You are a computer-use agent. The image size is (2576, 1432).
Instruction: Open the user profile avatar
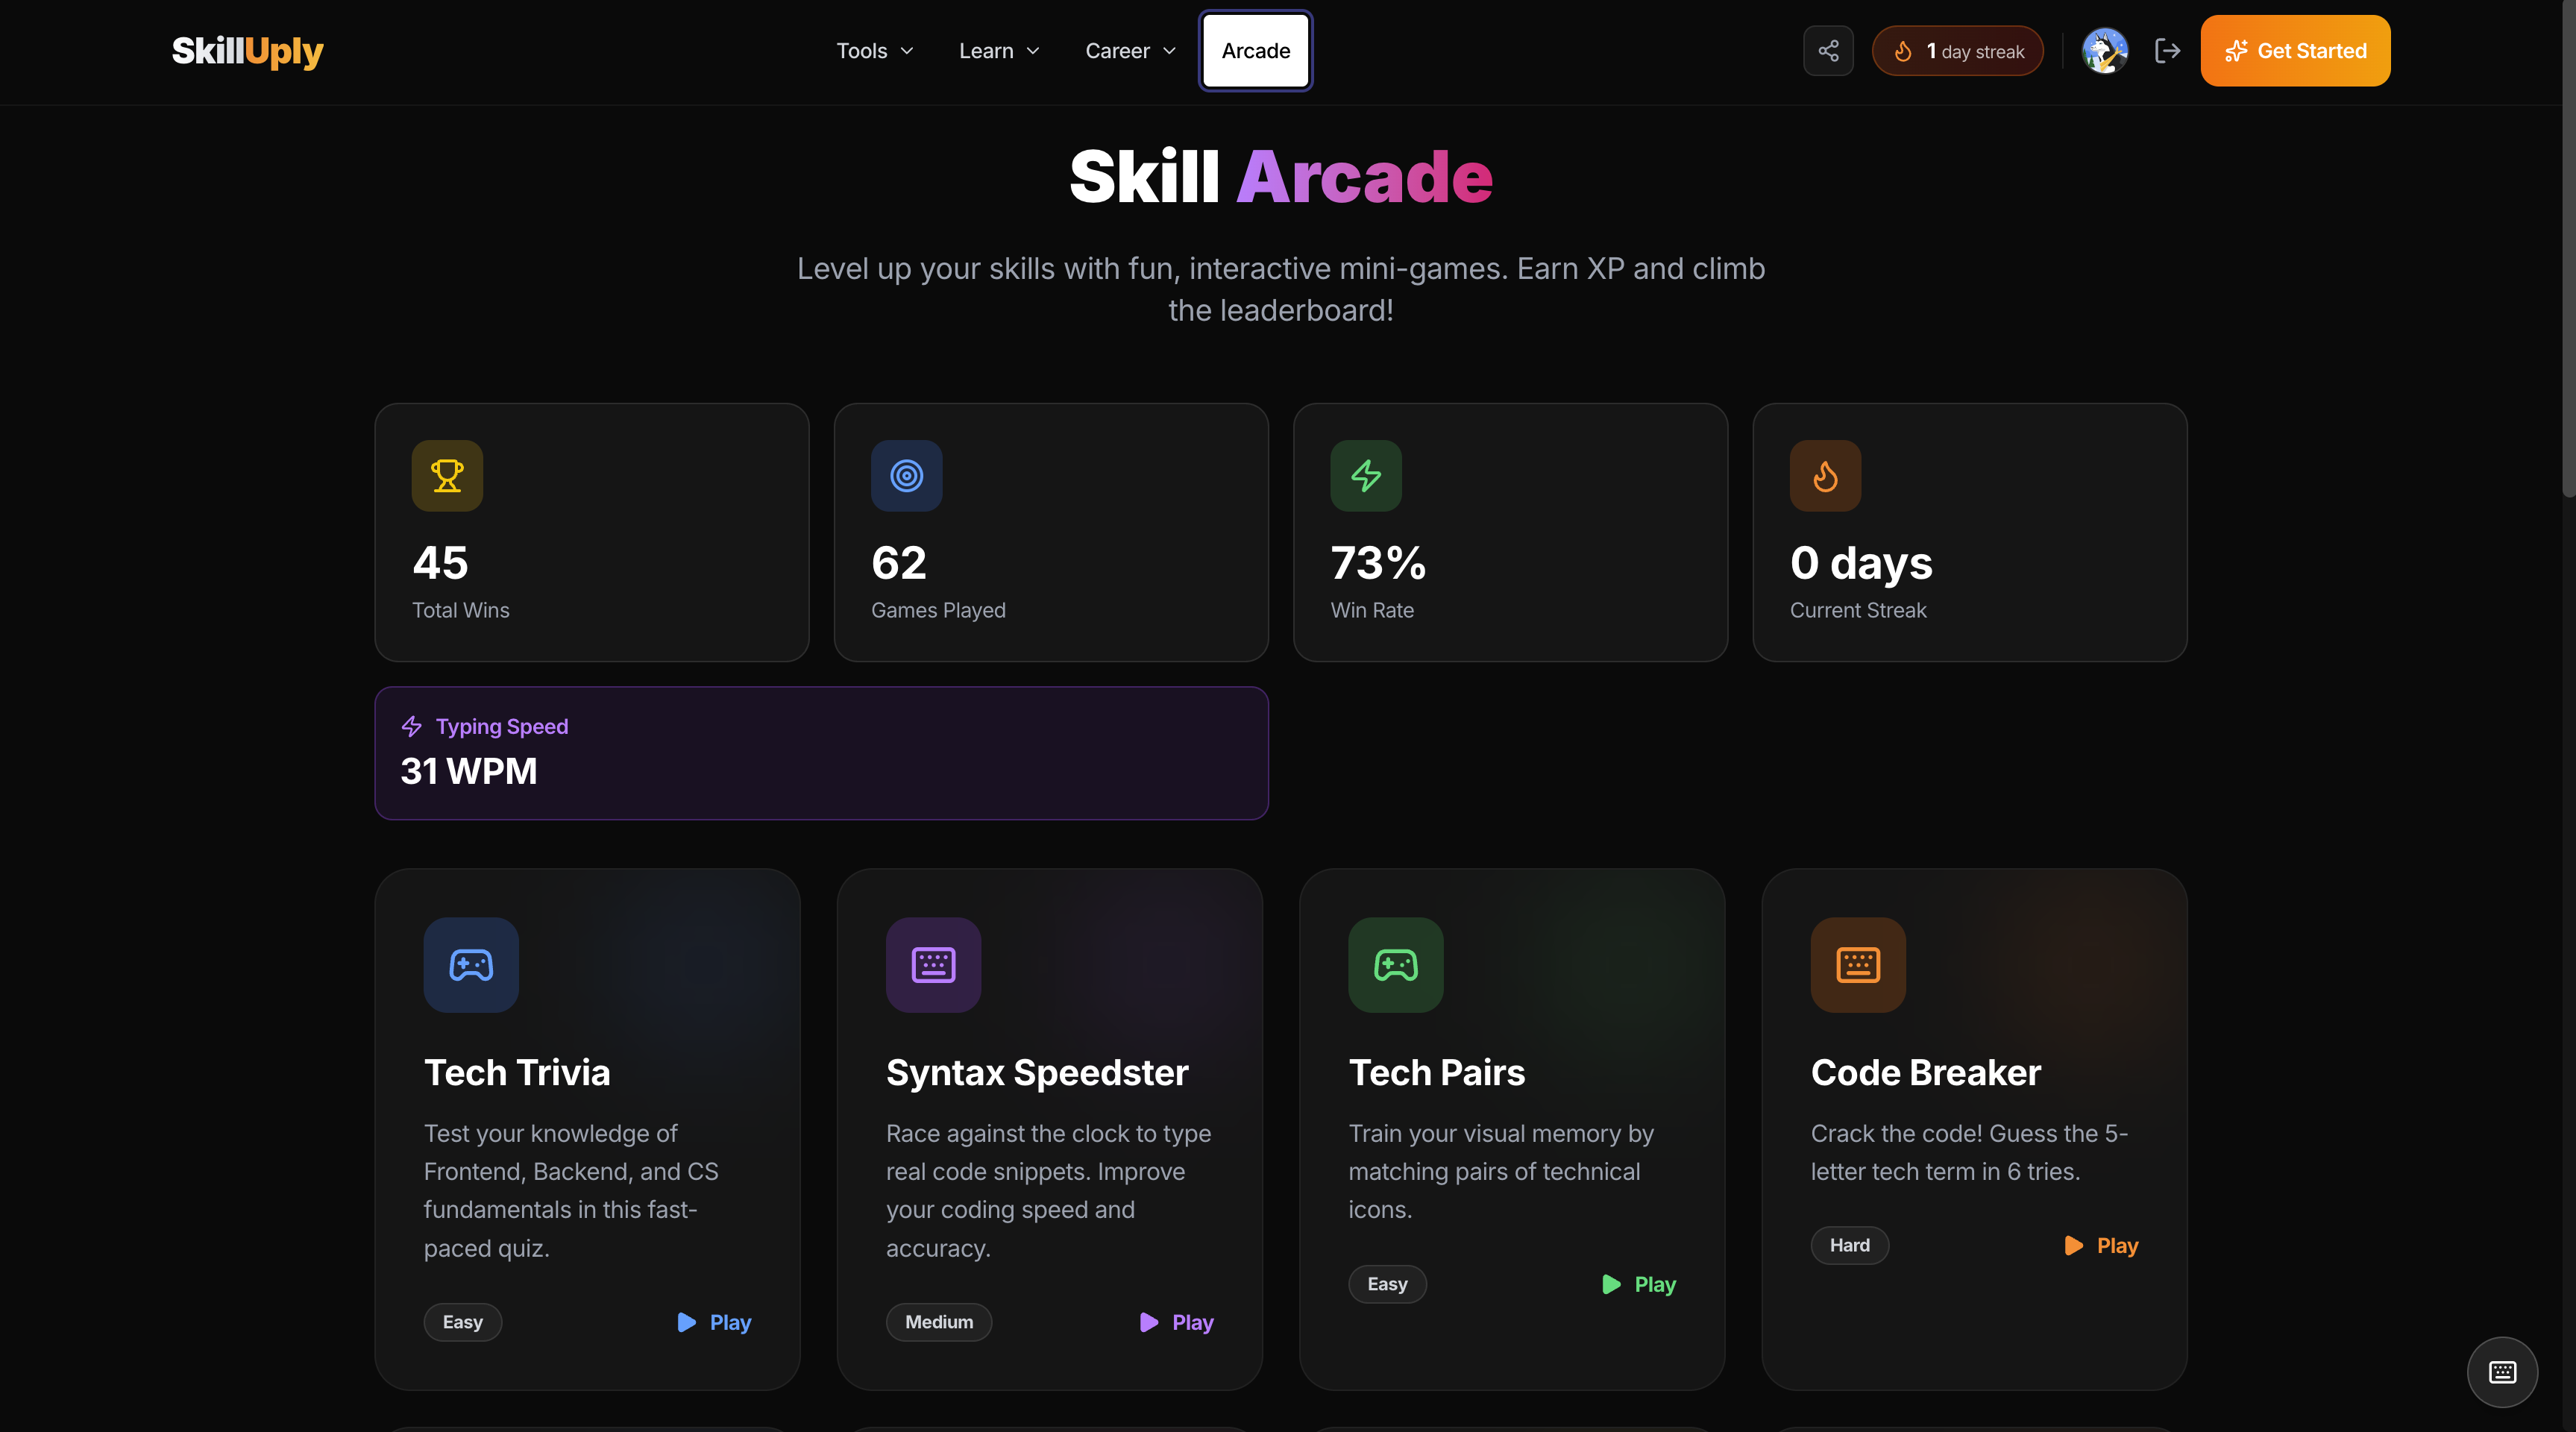[2104, 51]
